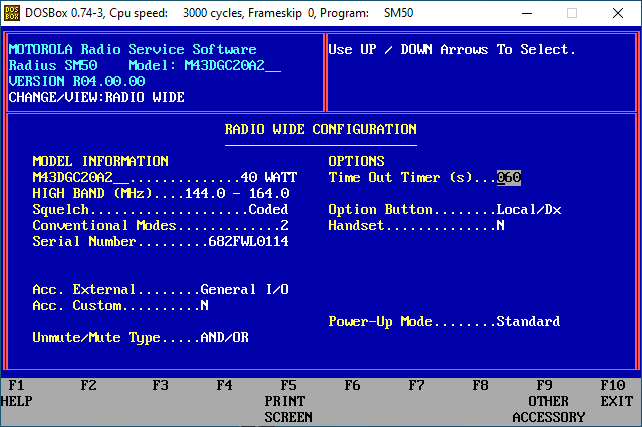This screenshot has width=642, height=427.
Task: Click the Acc. External label
Action: click(84, 289)
